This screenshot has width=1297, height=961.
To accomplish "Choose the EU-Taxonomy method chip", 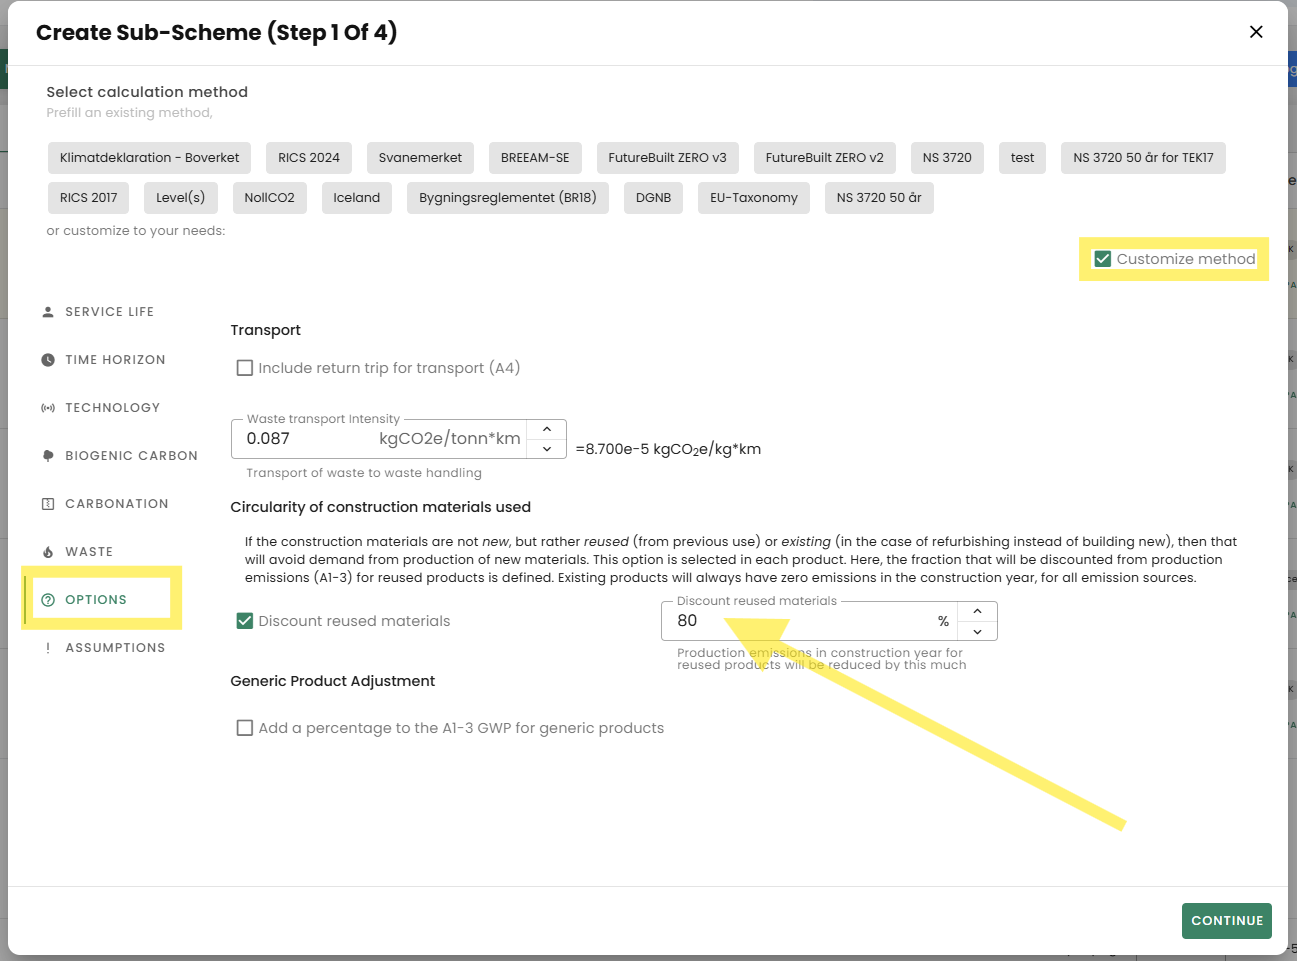I will point(754,198).
